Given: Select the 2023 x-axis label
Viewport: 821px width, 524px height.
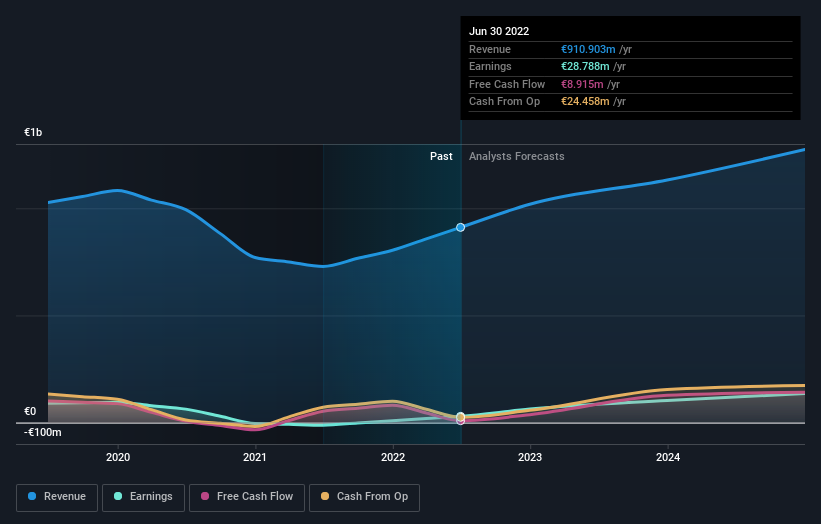Looking at the screenshot, I should click(x=530, y=457).
